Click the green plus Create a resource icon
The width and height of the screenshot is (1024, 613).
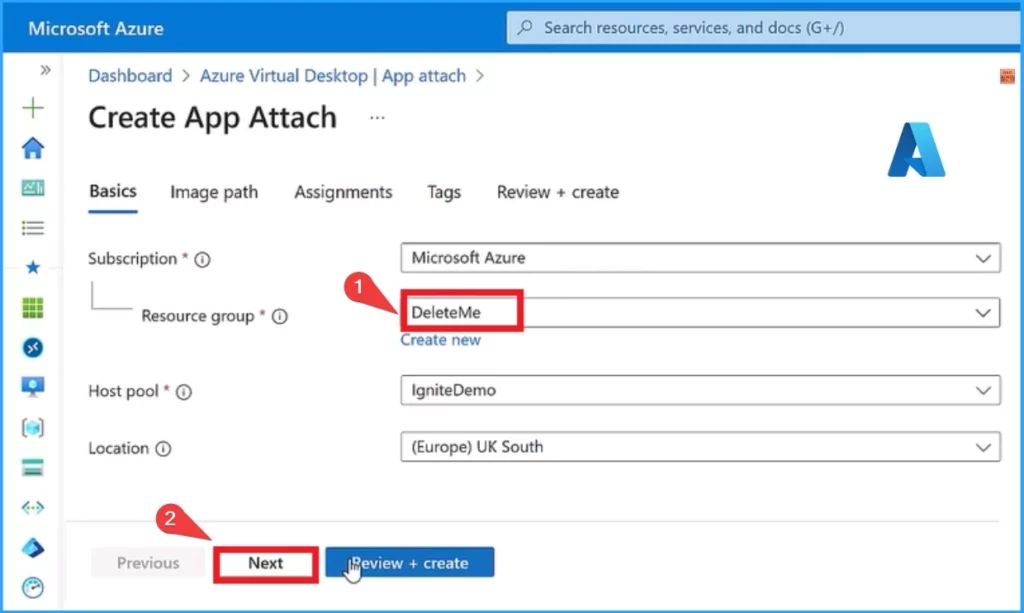[33, 108]
